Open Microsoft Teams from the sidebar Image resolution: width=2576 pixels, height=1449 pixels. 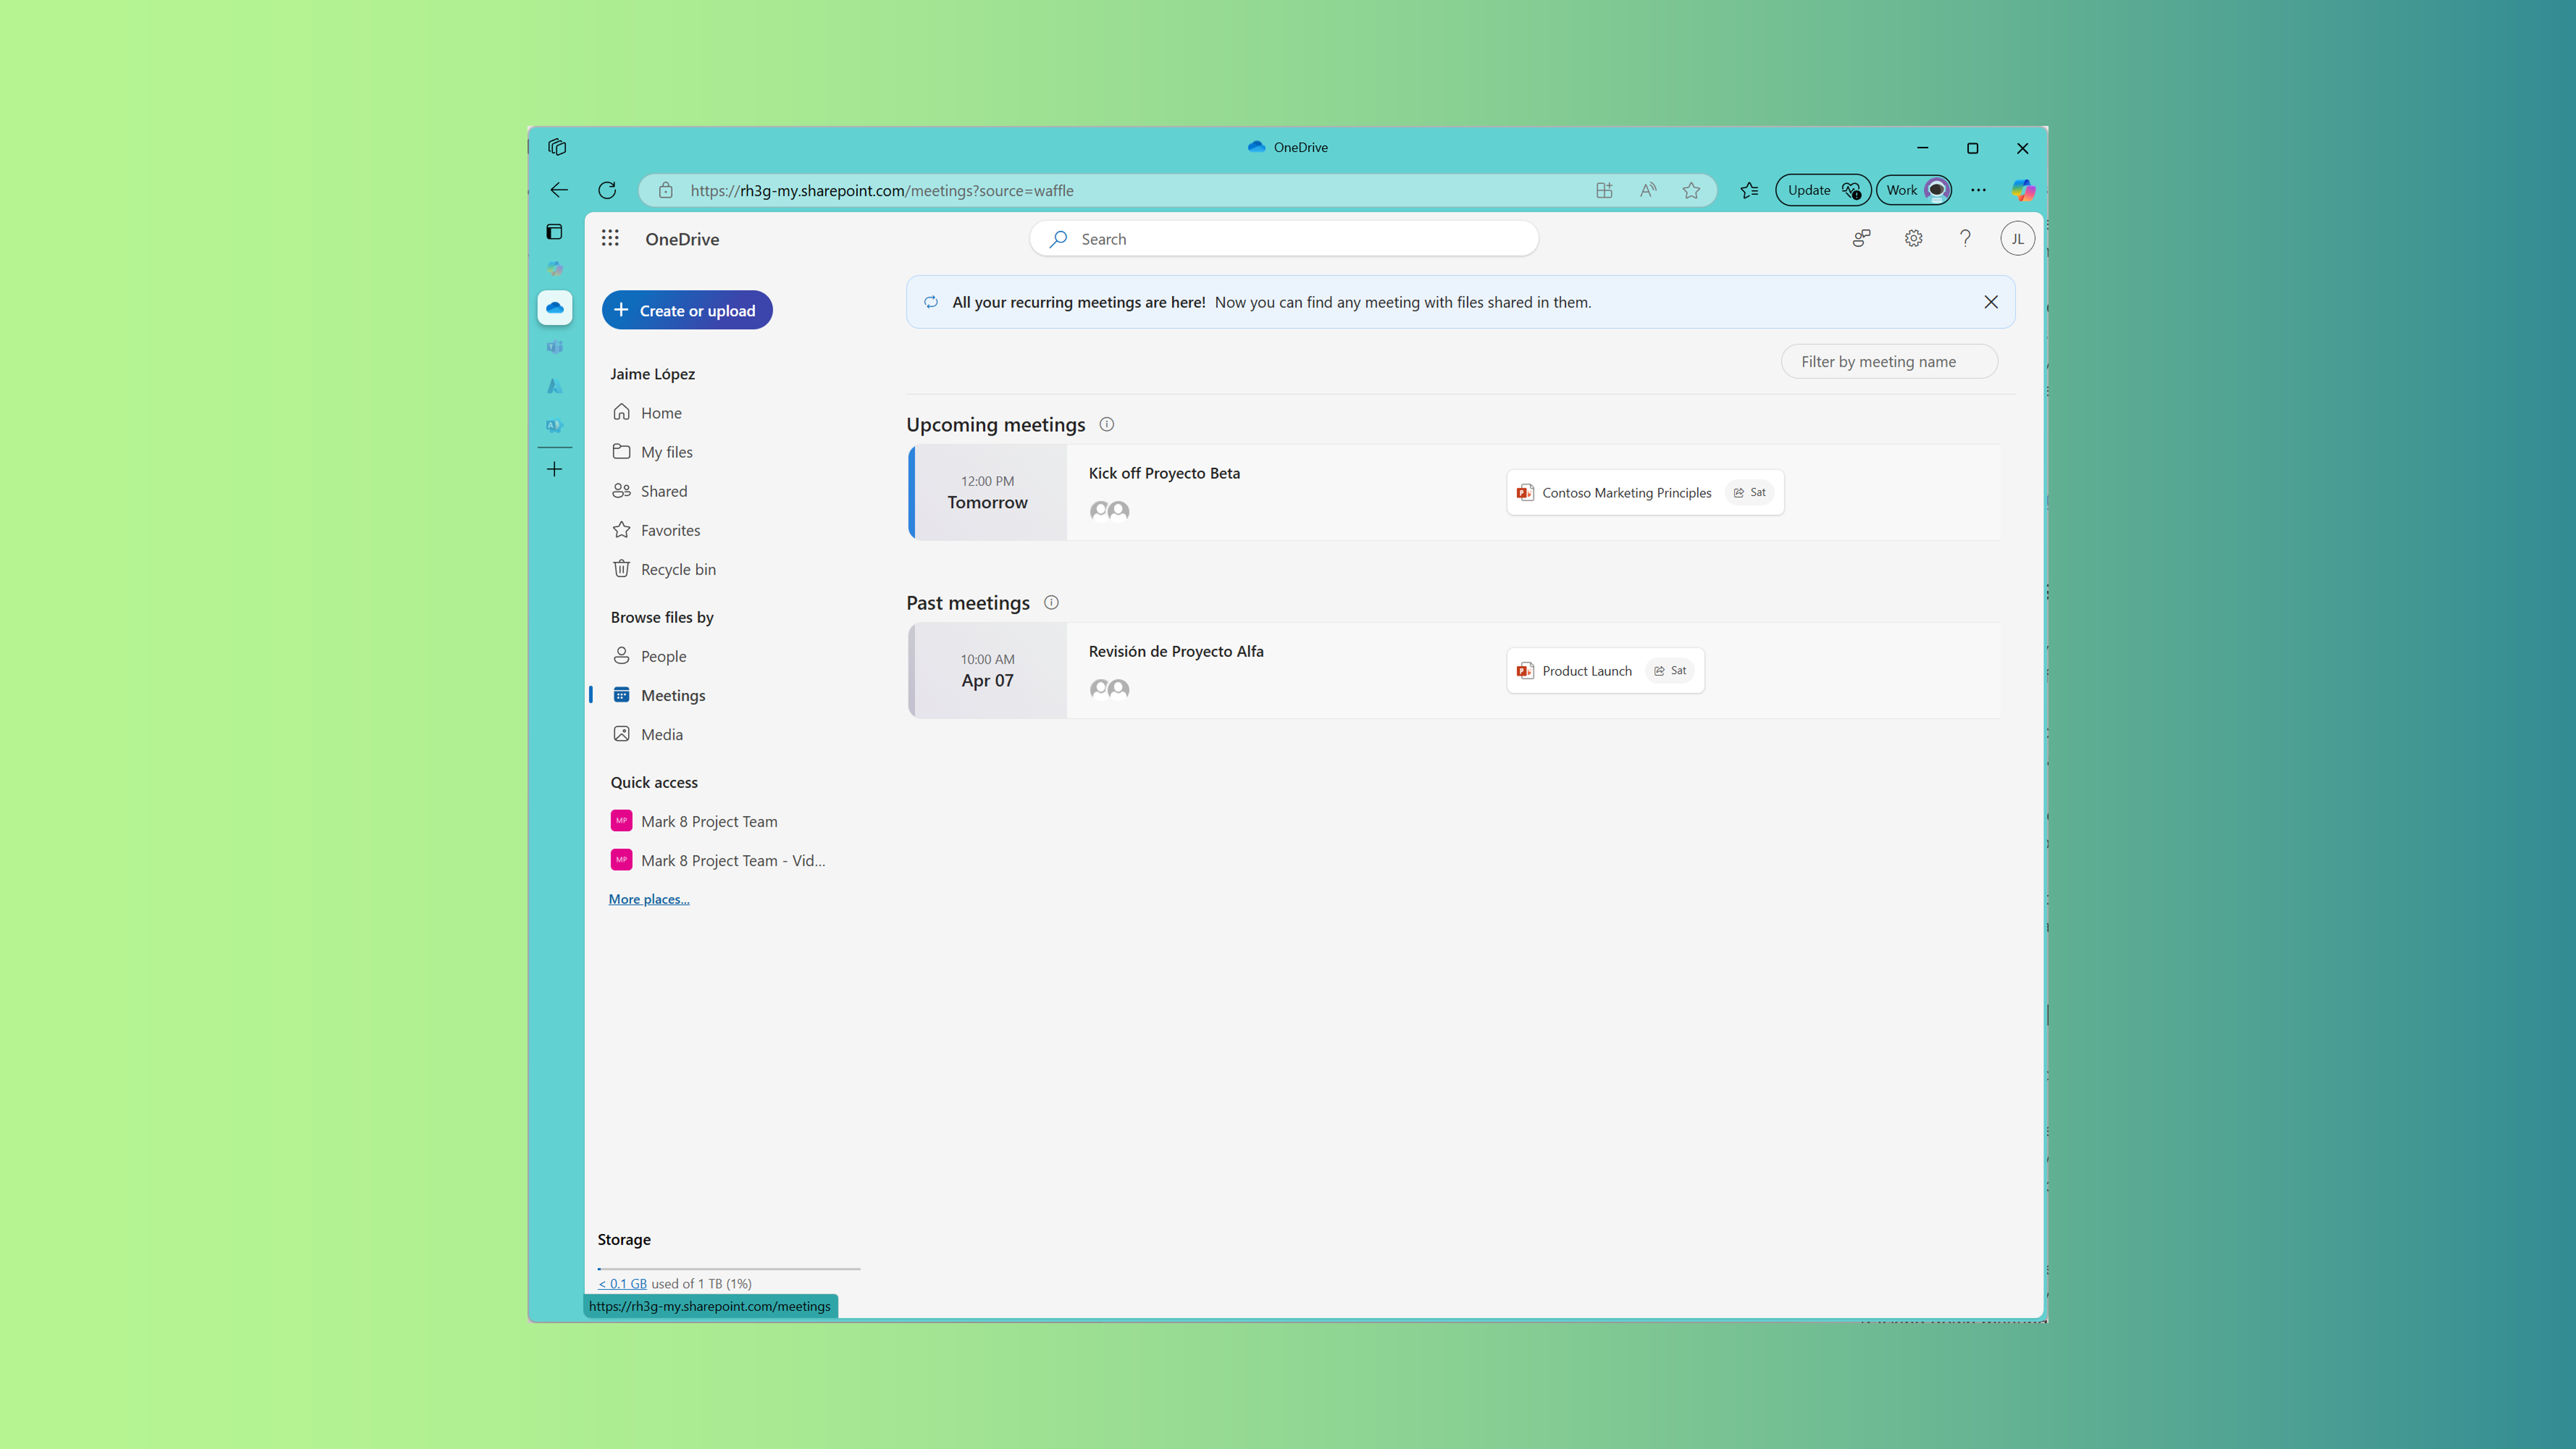555,347
